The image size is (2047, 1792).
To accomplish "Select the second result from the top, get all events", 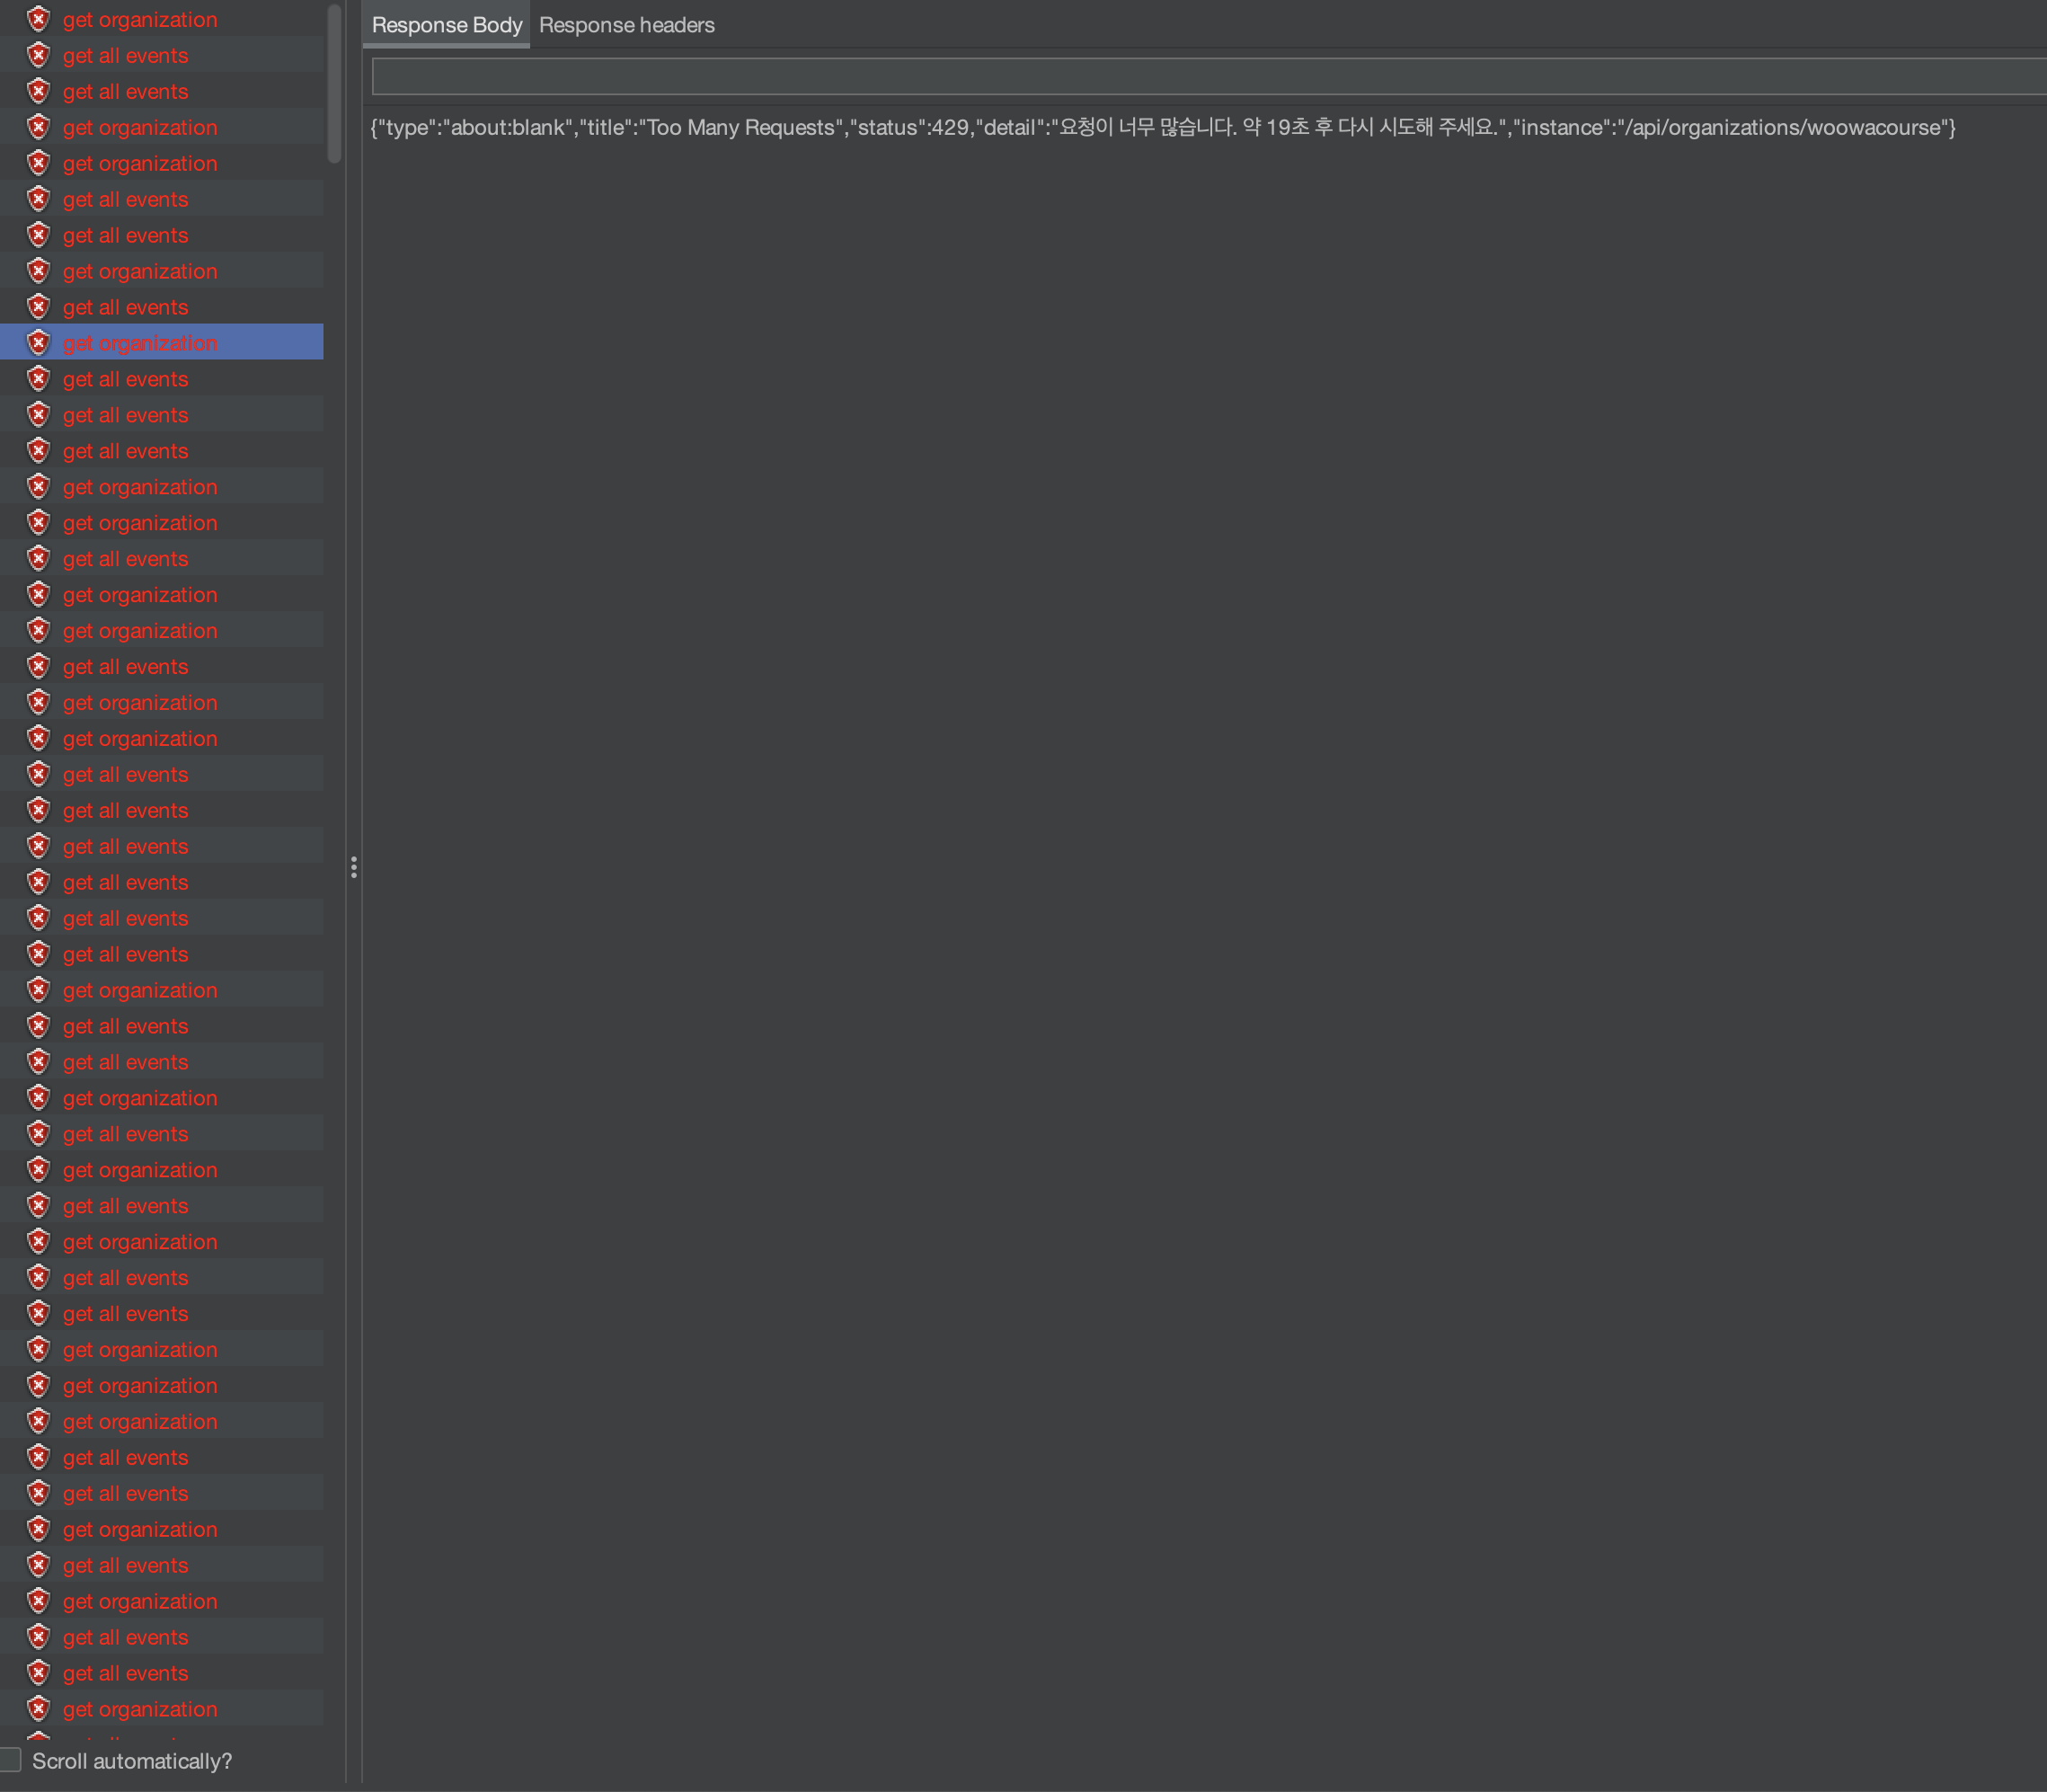I will pos(125,56).
